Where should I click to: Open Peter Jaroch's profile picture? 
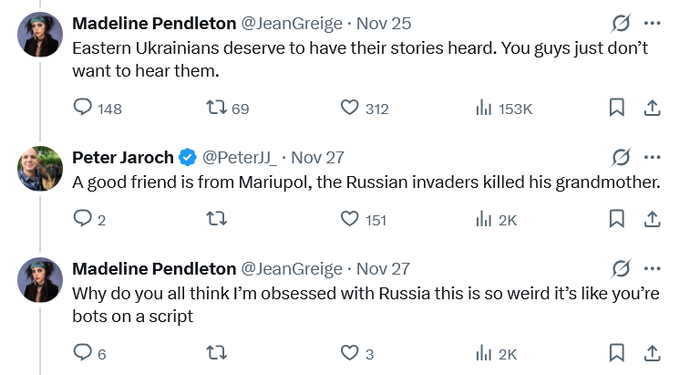click(40, 169)
